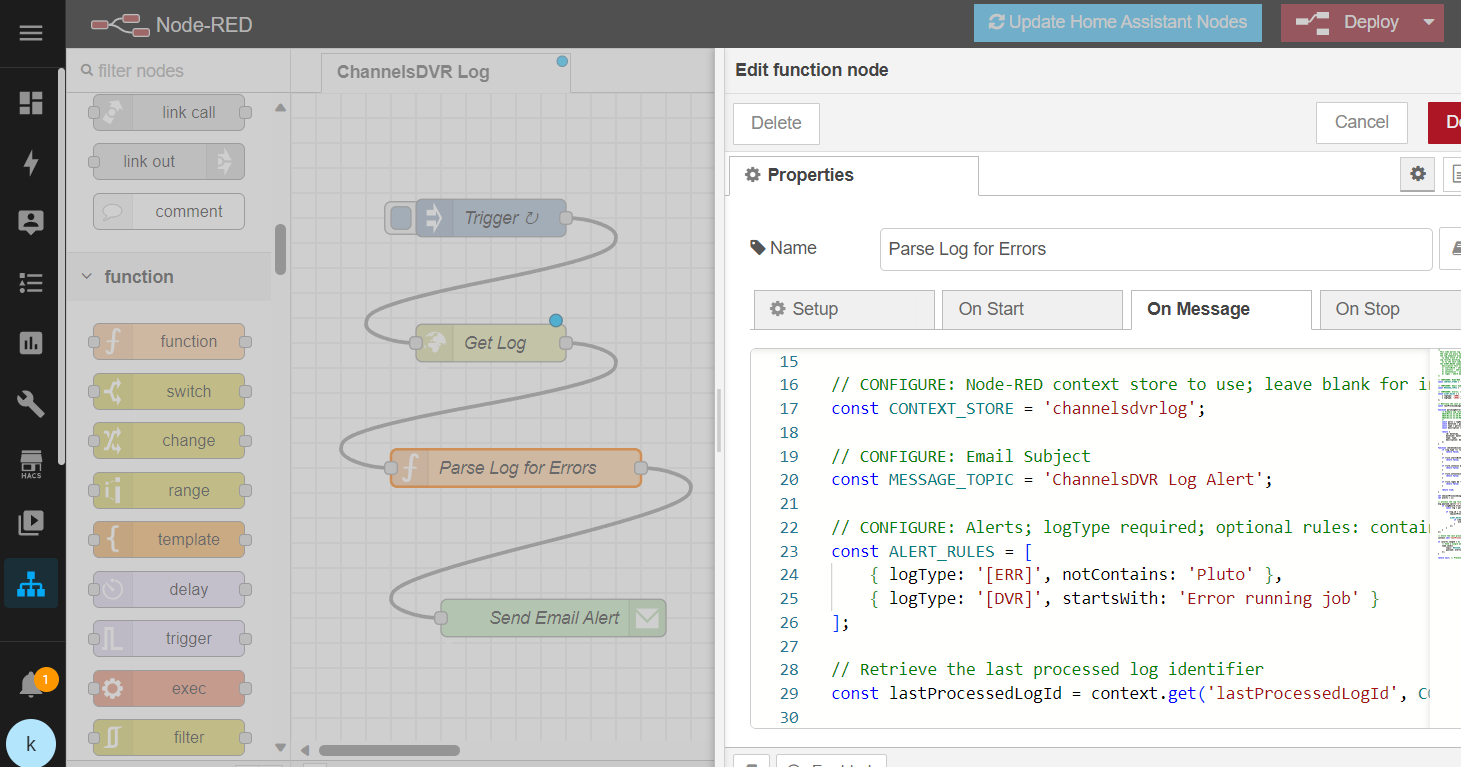Click the Name input field
1461x767 pixels.
pos(1155,249)
